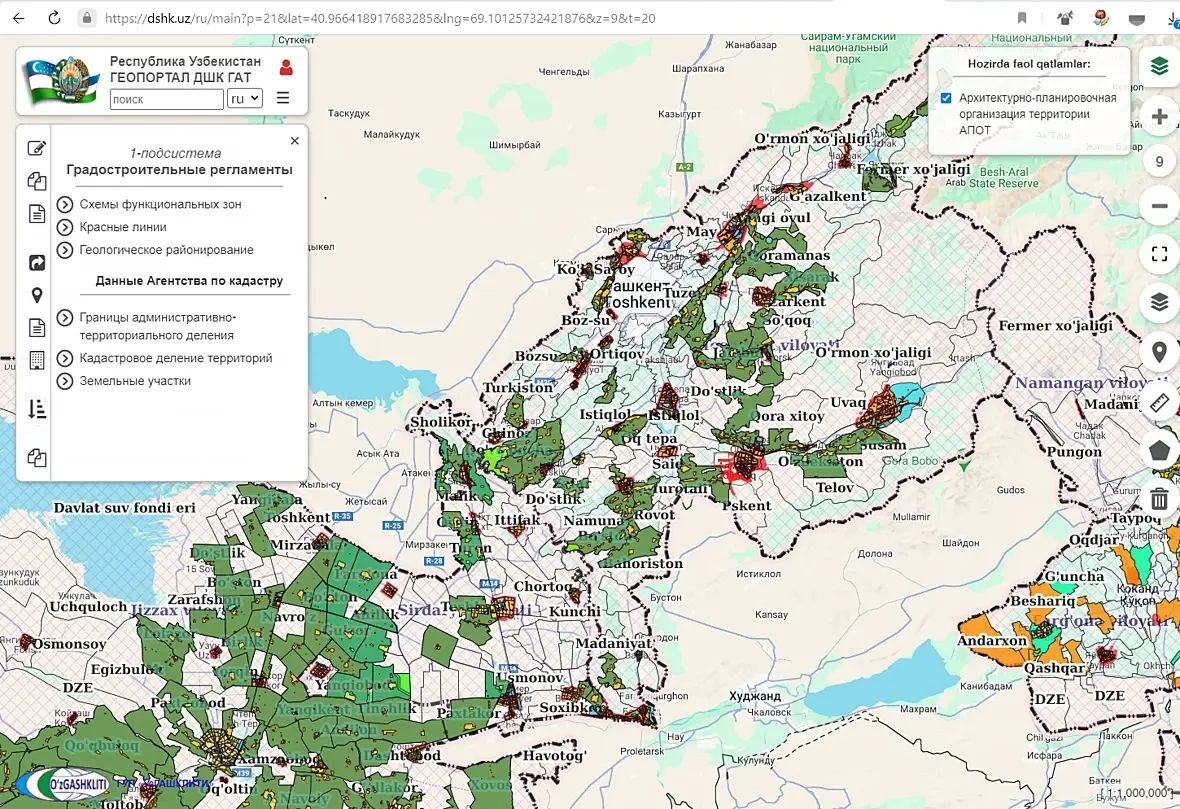Click the Davlat suv fondi eri label

pyautogui.click(x=124, y=508)
